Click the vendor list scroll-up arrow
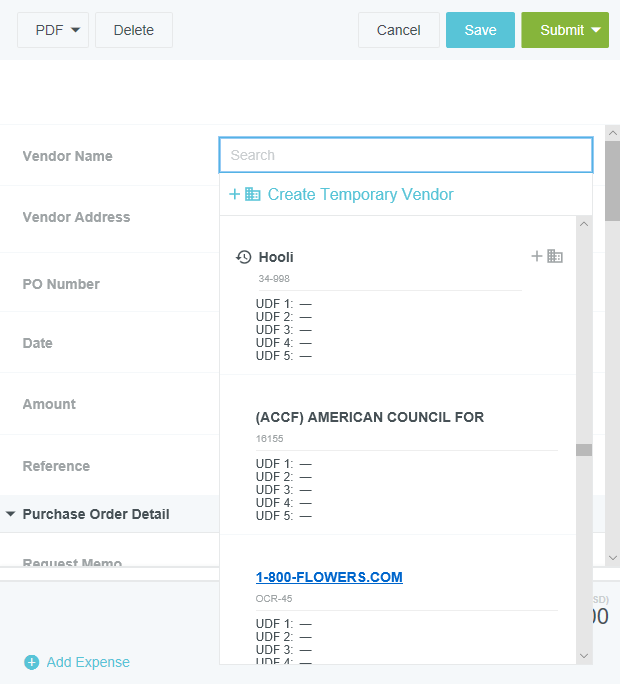620x686 pixels. tap(584, 225)
